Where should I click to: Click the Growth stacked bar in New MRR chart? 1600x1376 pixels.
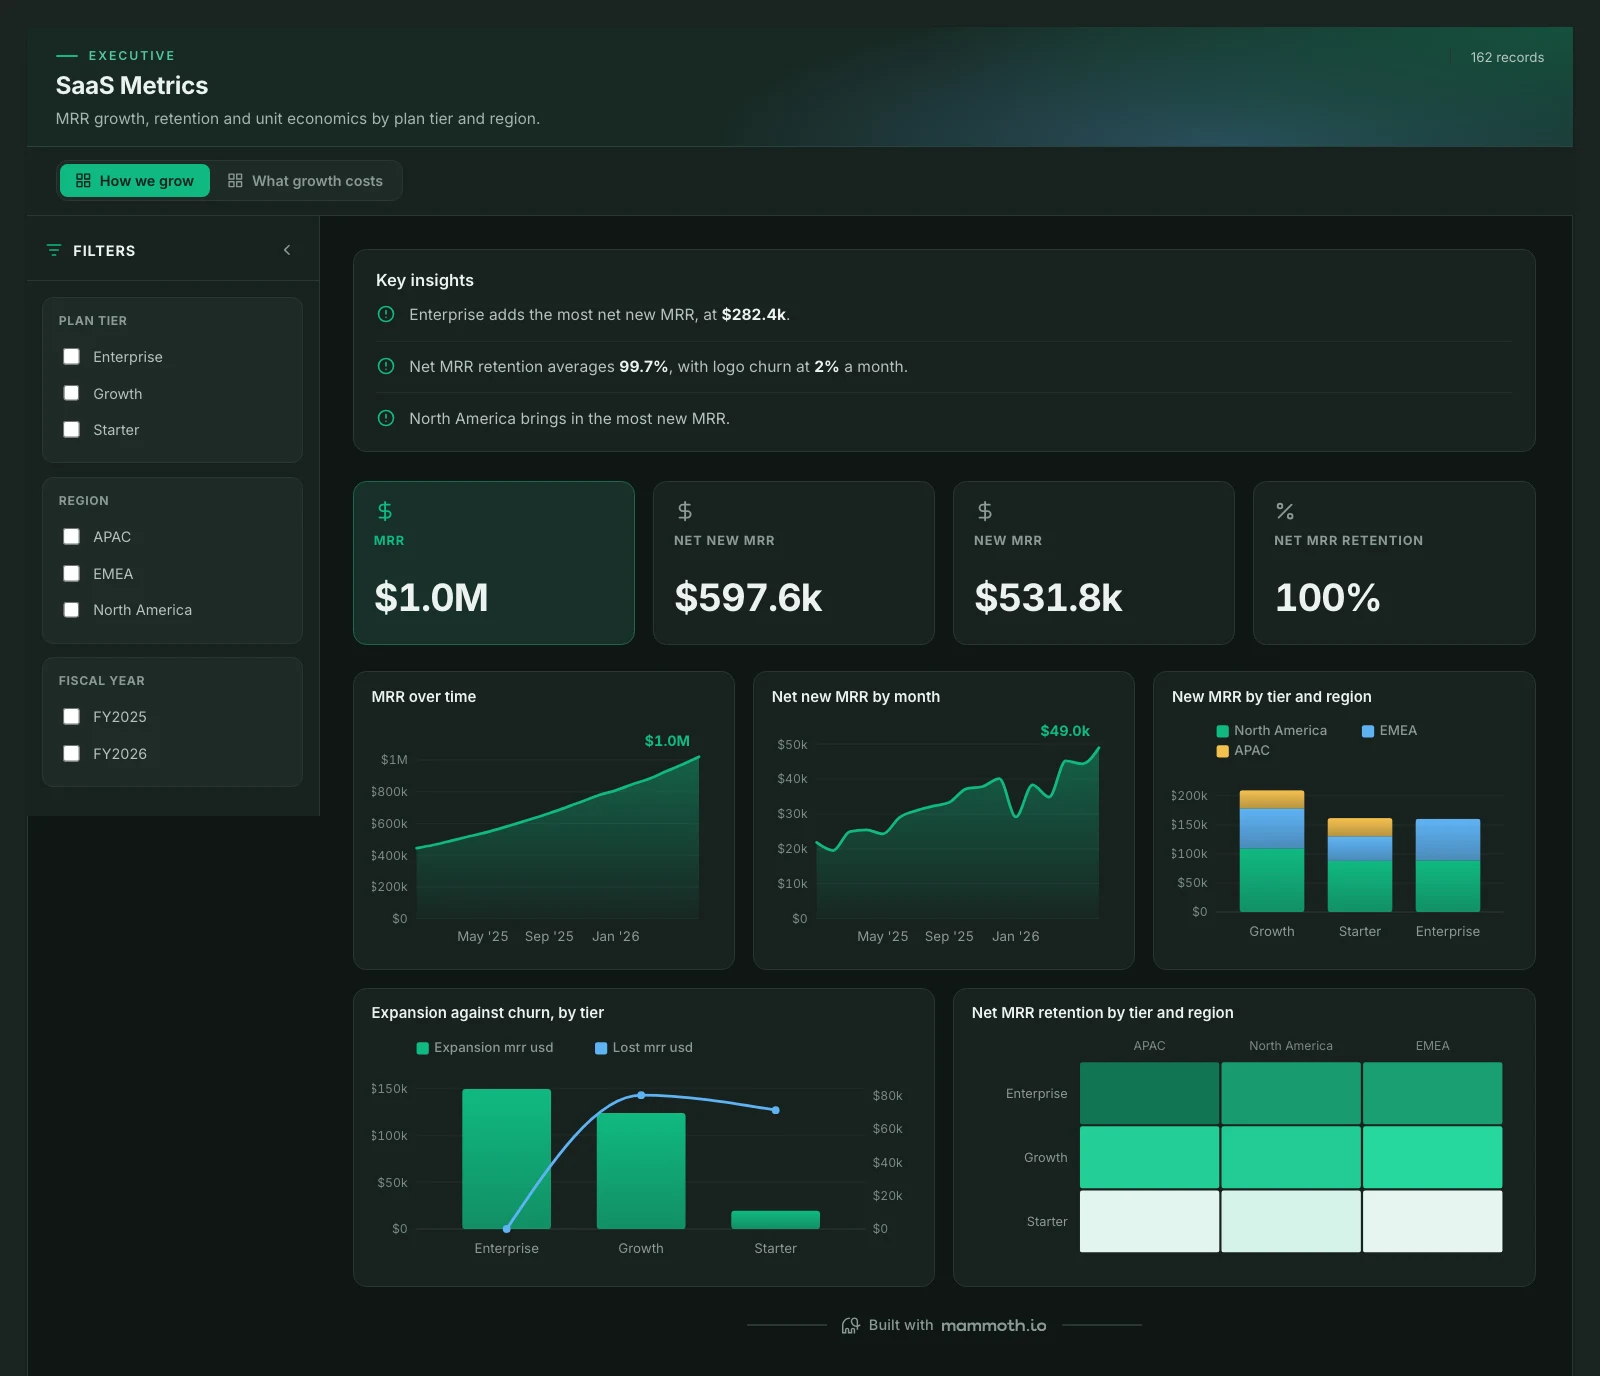1272,851
